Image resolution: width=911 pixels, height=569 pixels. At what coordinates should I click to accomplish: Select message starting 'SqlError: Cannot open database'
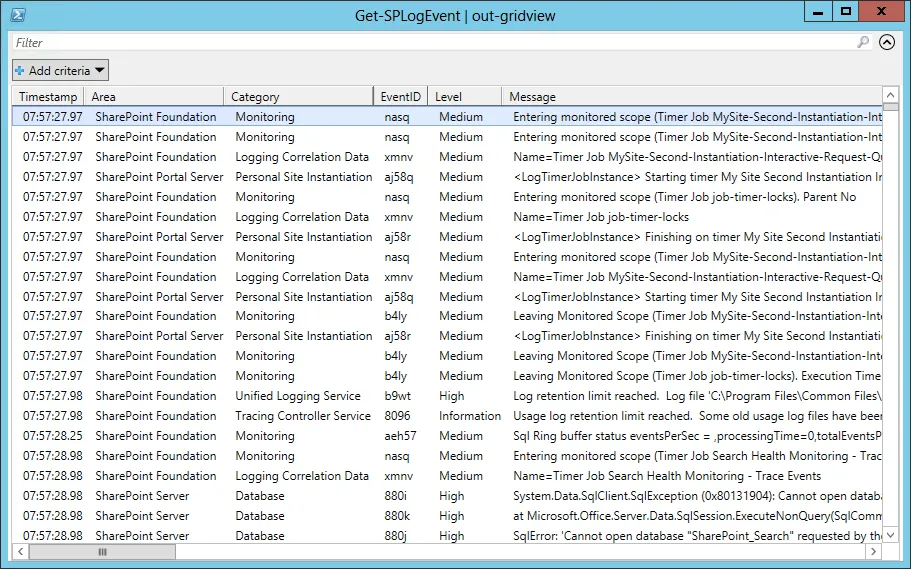pyautogui.click(x=697, y=536)
